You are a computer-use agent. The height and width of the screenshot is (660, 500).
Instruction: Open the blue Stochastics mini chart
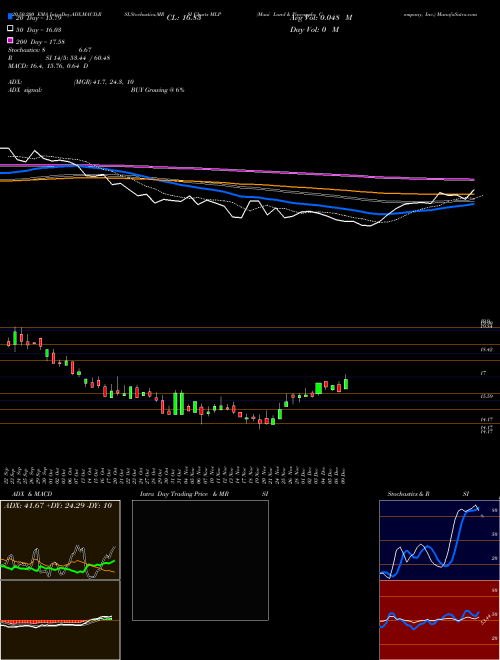point(439,540)
